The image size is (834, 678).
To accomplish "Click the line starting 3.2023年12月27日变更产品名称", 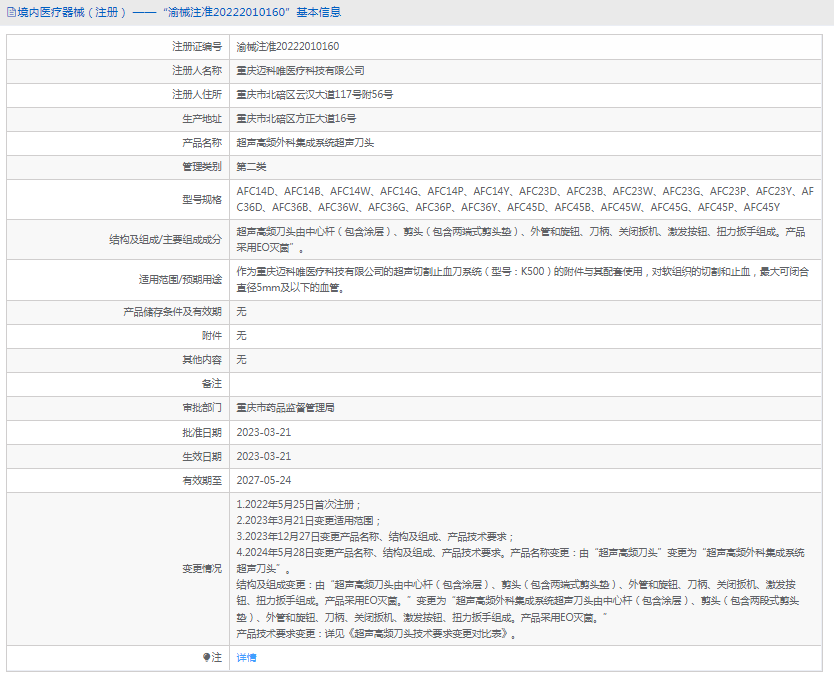I will [375, 537].
